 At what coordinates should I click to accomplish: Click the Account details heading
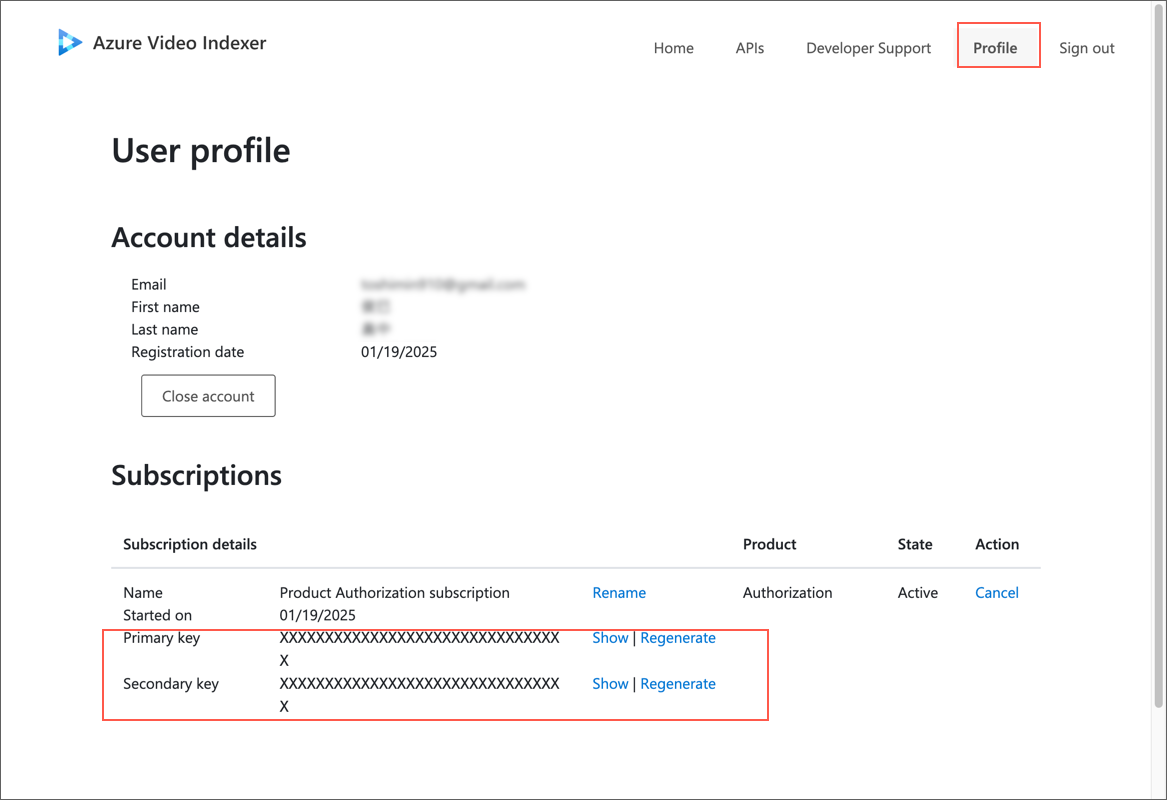point(209,237)
